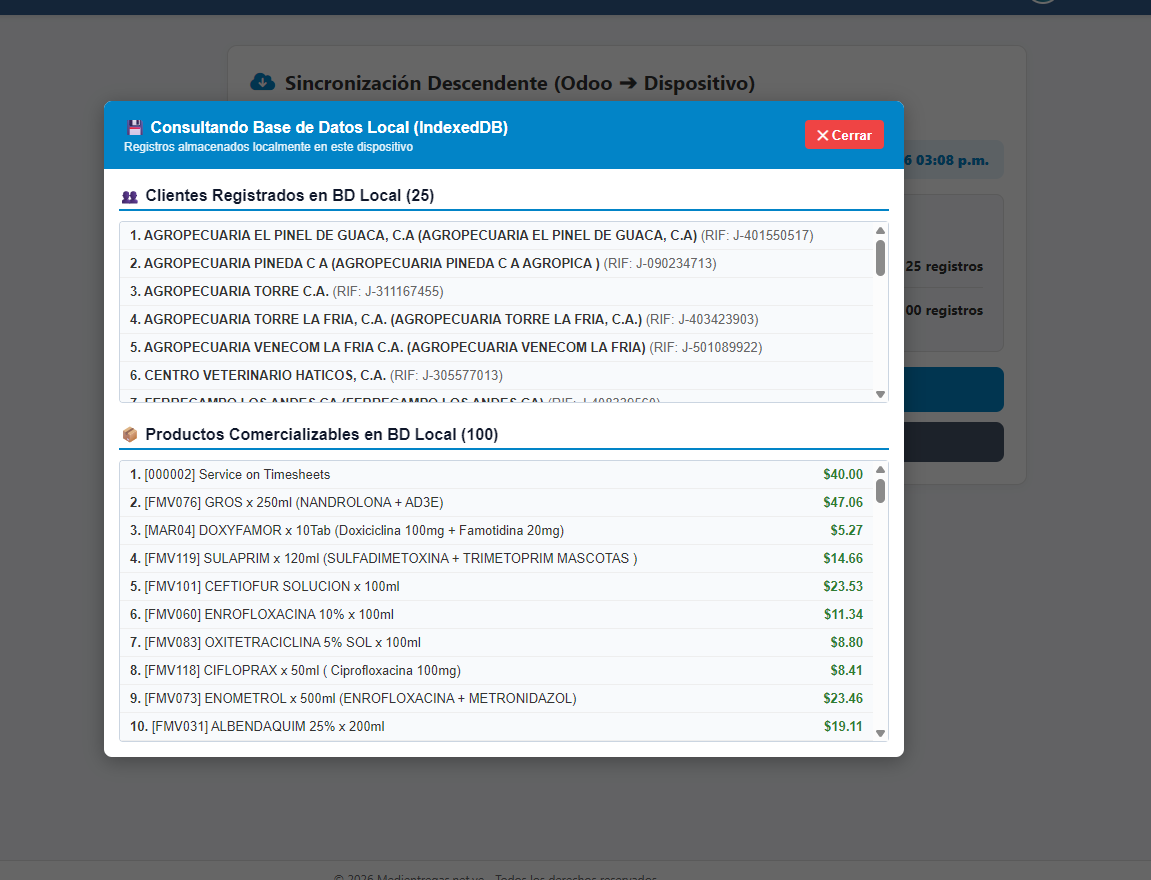The image size is (1151, 880).
Task: Click price $19.11
Action: pos(843,726)
